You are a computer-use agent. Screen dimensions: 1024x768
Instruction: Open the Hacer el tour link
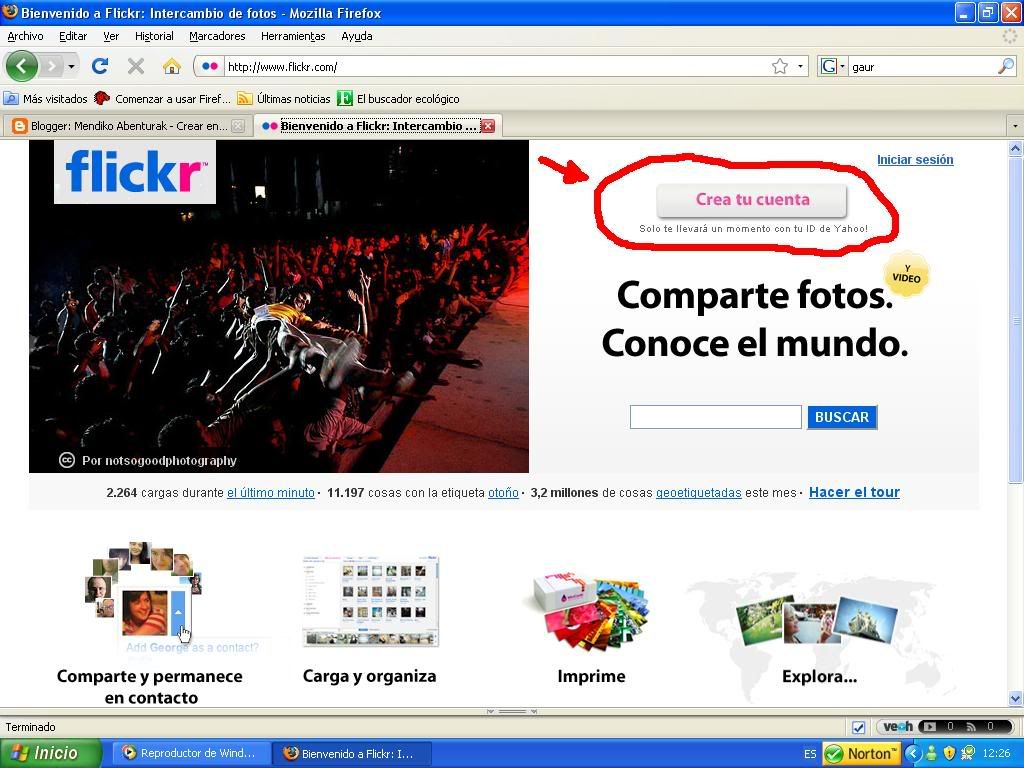[x=854, y=492]
